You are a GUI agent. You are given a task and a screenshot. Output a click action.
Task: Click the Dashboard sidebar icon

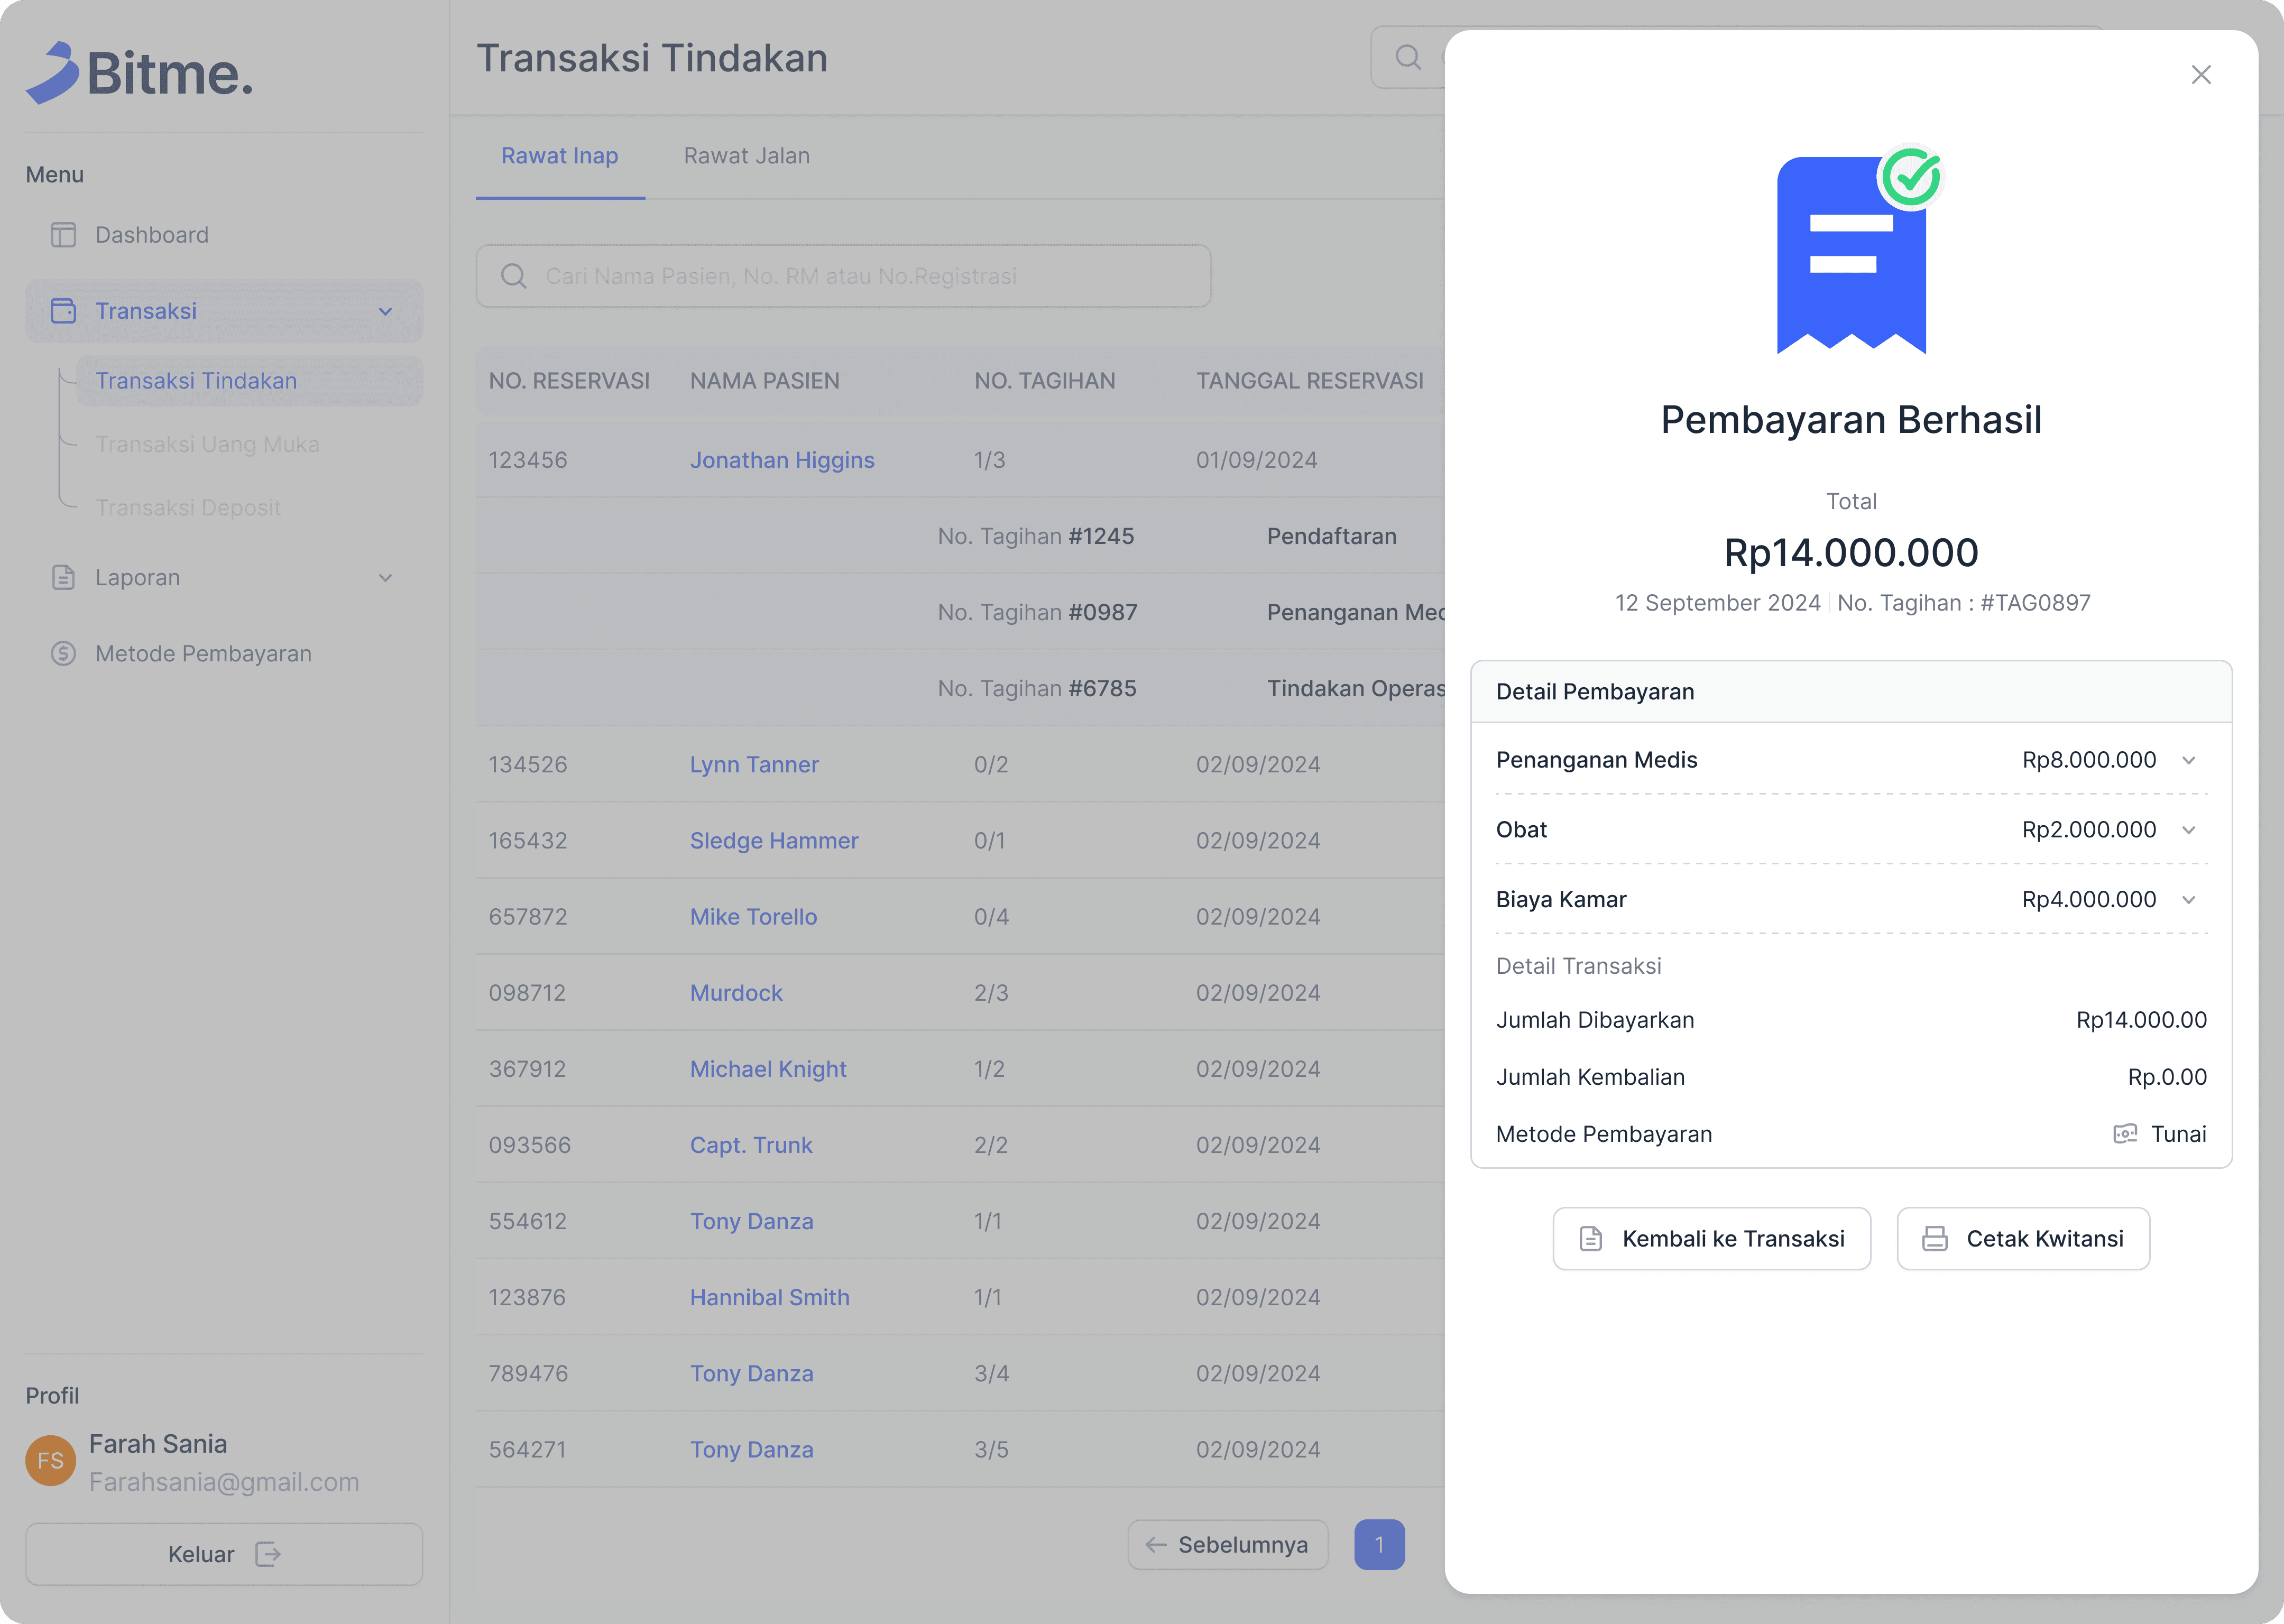pyautogui.click(x=63, y=235)
